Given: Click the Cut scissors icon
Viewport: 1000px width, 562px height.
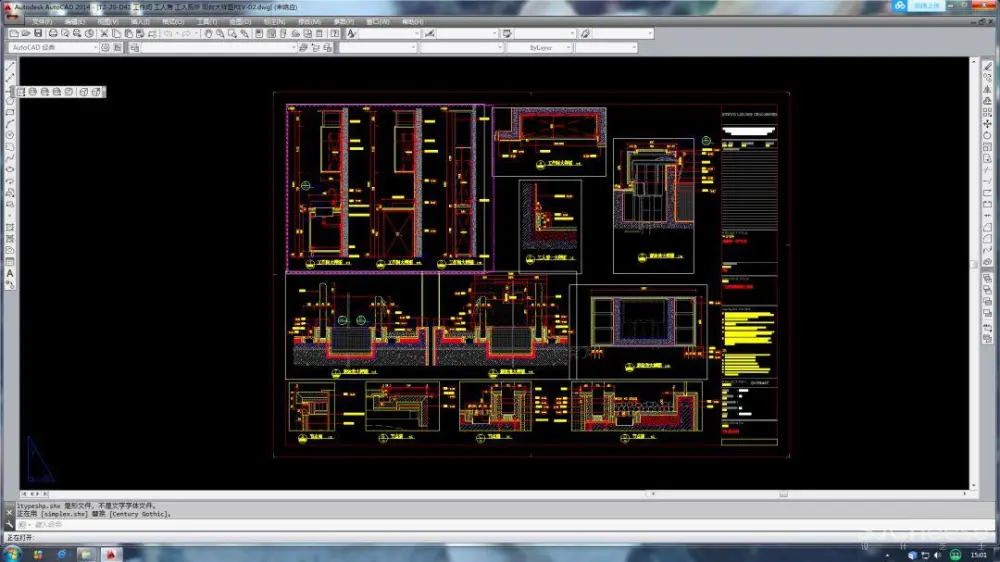Looking at the screenshot, I should click(x=104, y=33).
